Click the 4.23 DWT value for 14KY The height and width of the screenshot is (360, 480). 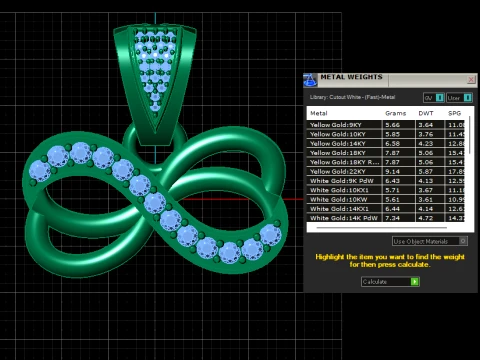[426, 144]
